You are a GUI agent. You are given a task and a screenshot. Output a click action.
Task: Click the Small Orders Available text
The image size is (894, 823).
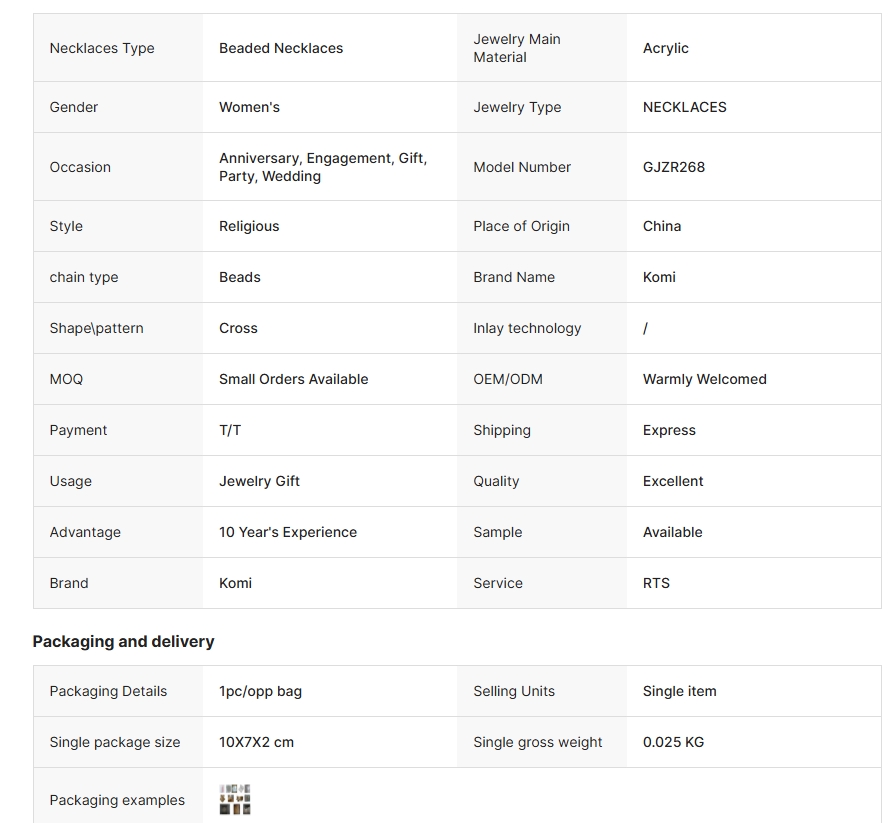tap(294, 379)
